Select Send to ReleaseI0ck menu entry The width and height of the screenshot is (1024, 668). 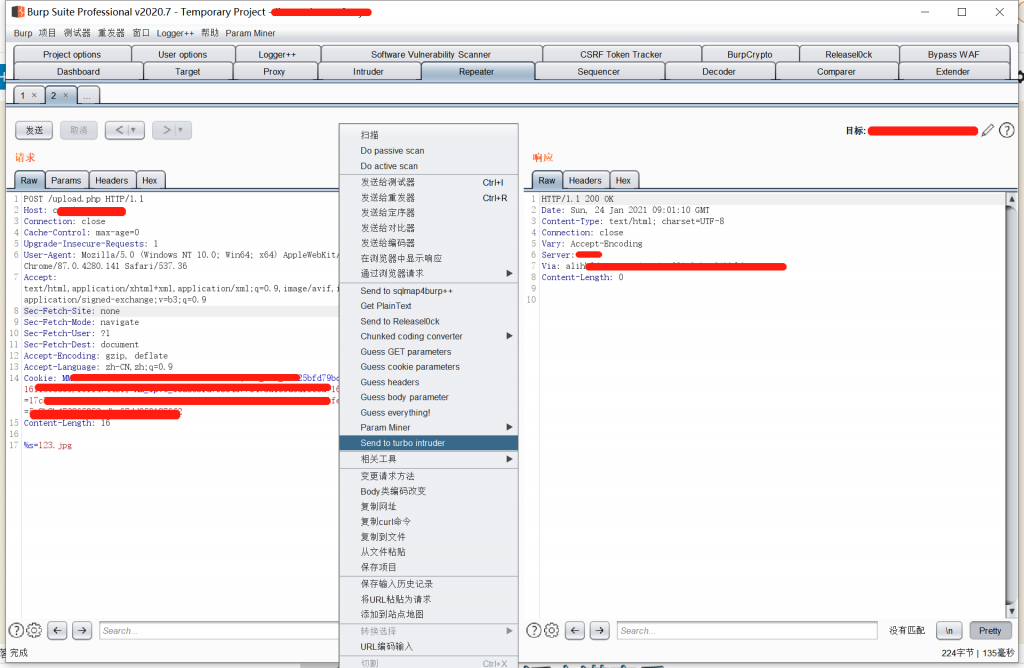[x=429, y=321]
